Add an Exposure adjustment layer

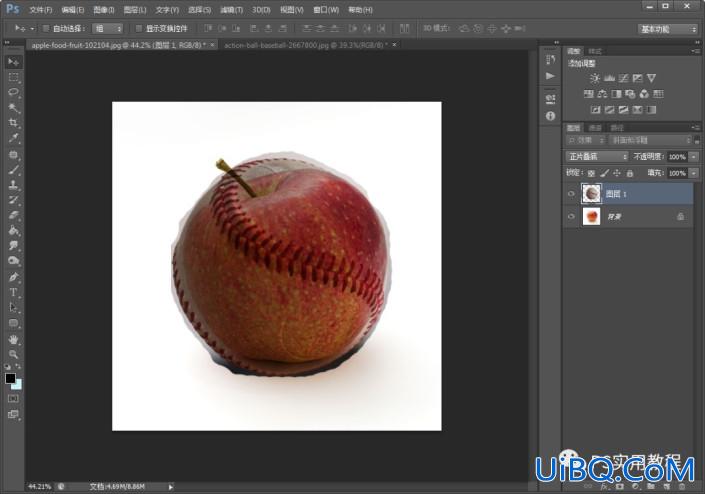(x=637, y=79)
